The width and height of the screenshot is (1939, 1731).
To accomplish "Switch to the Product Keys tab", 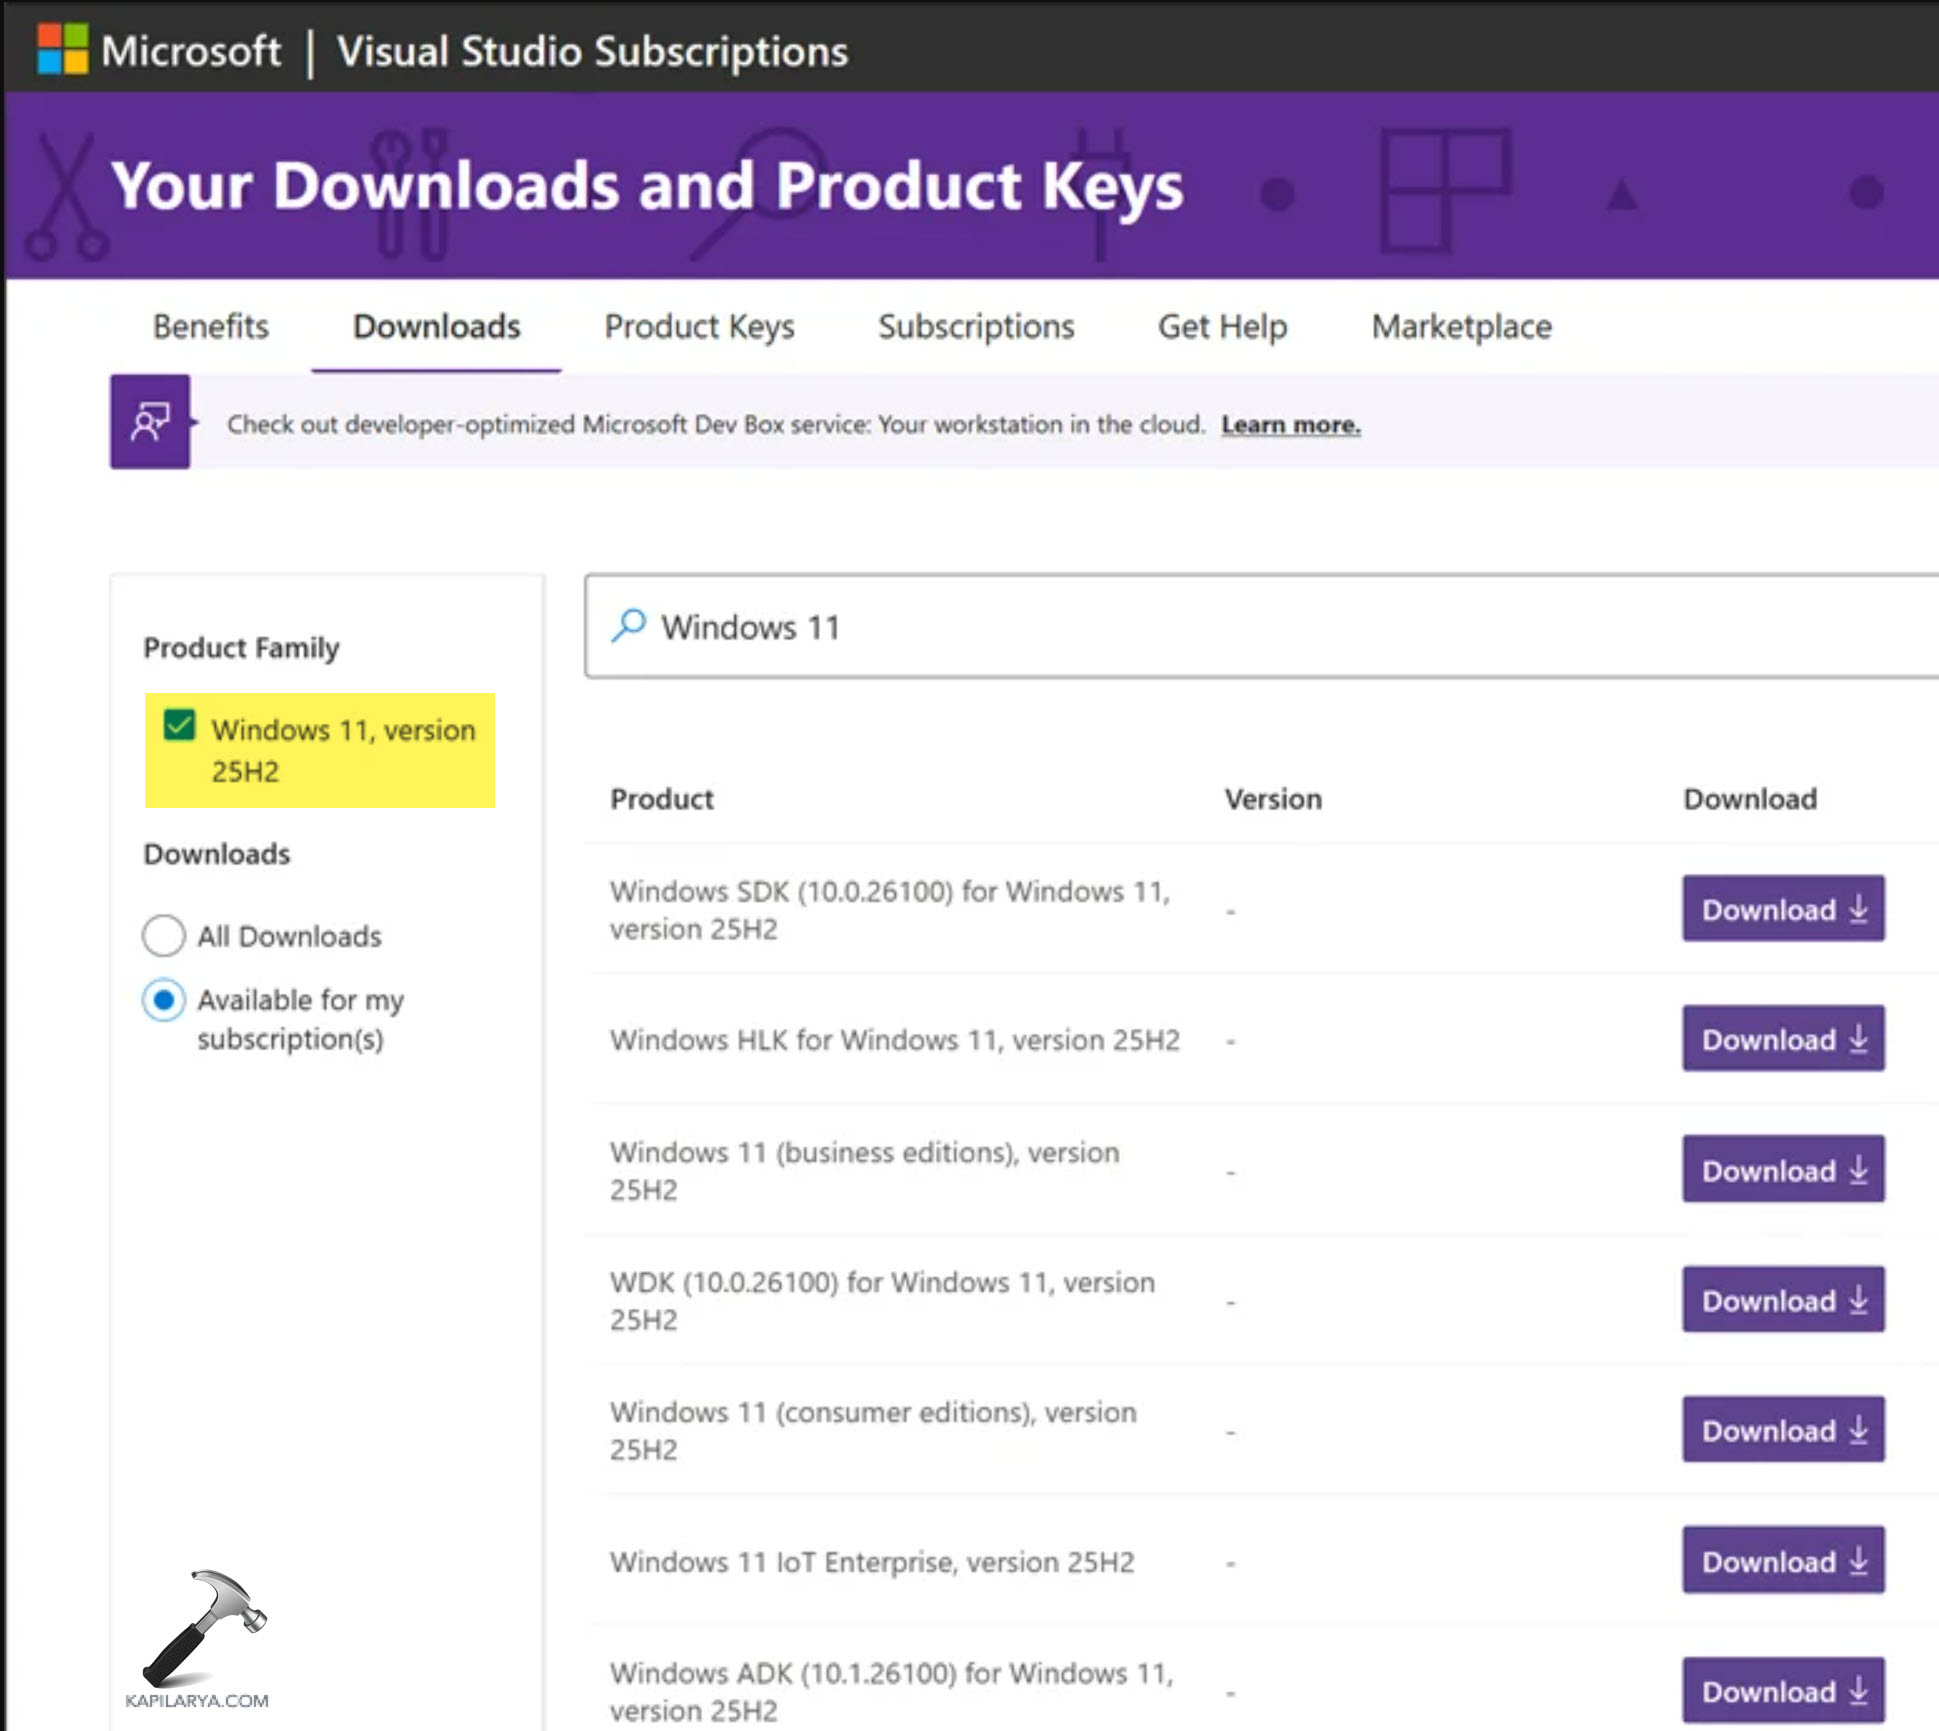I will [699, 327].
